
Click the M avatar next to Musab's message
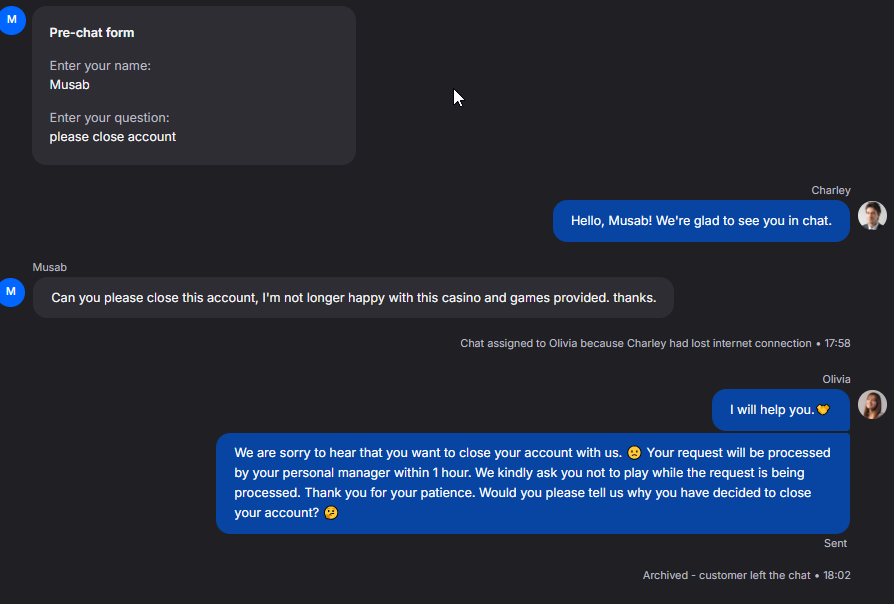click(x=12, y=292)
